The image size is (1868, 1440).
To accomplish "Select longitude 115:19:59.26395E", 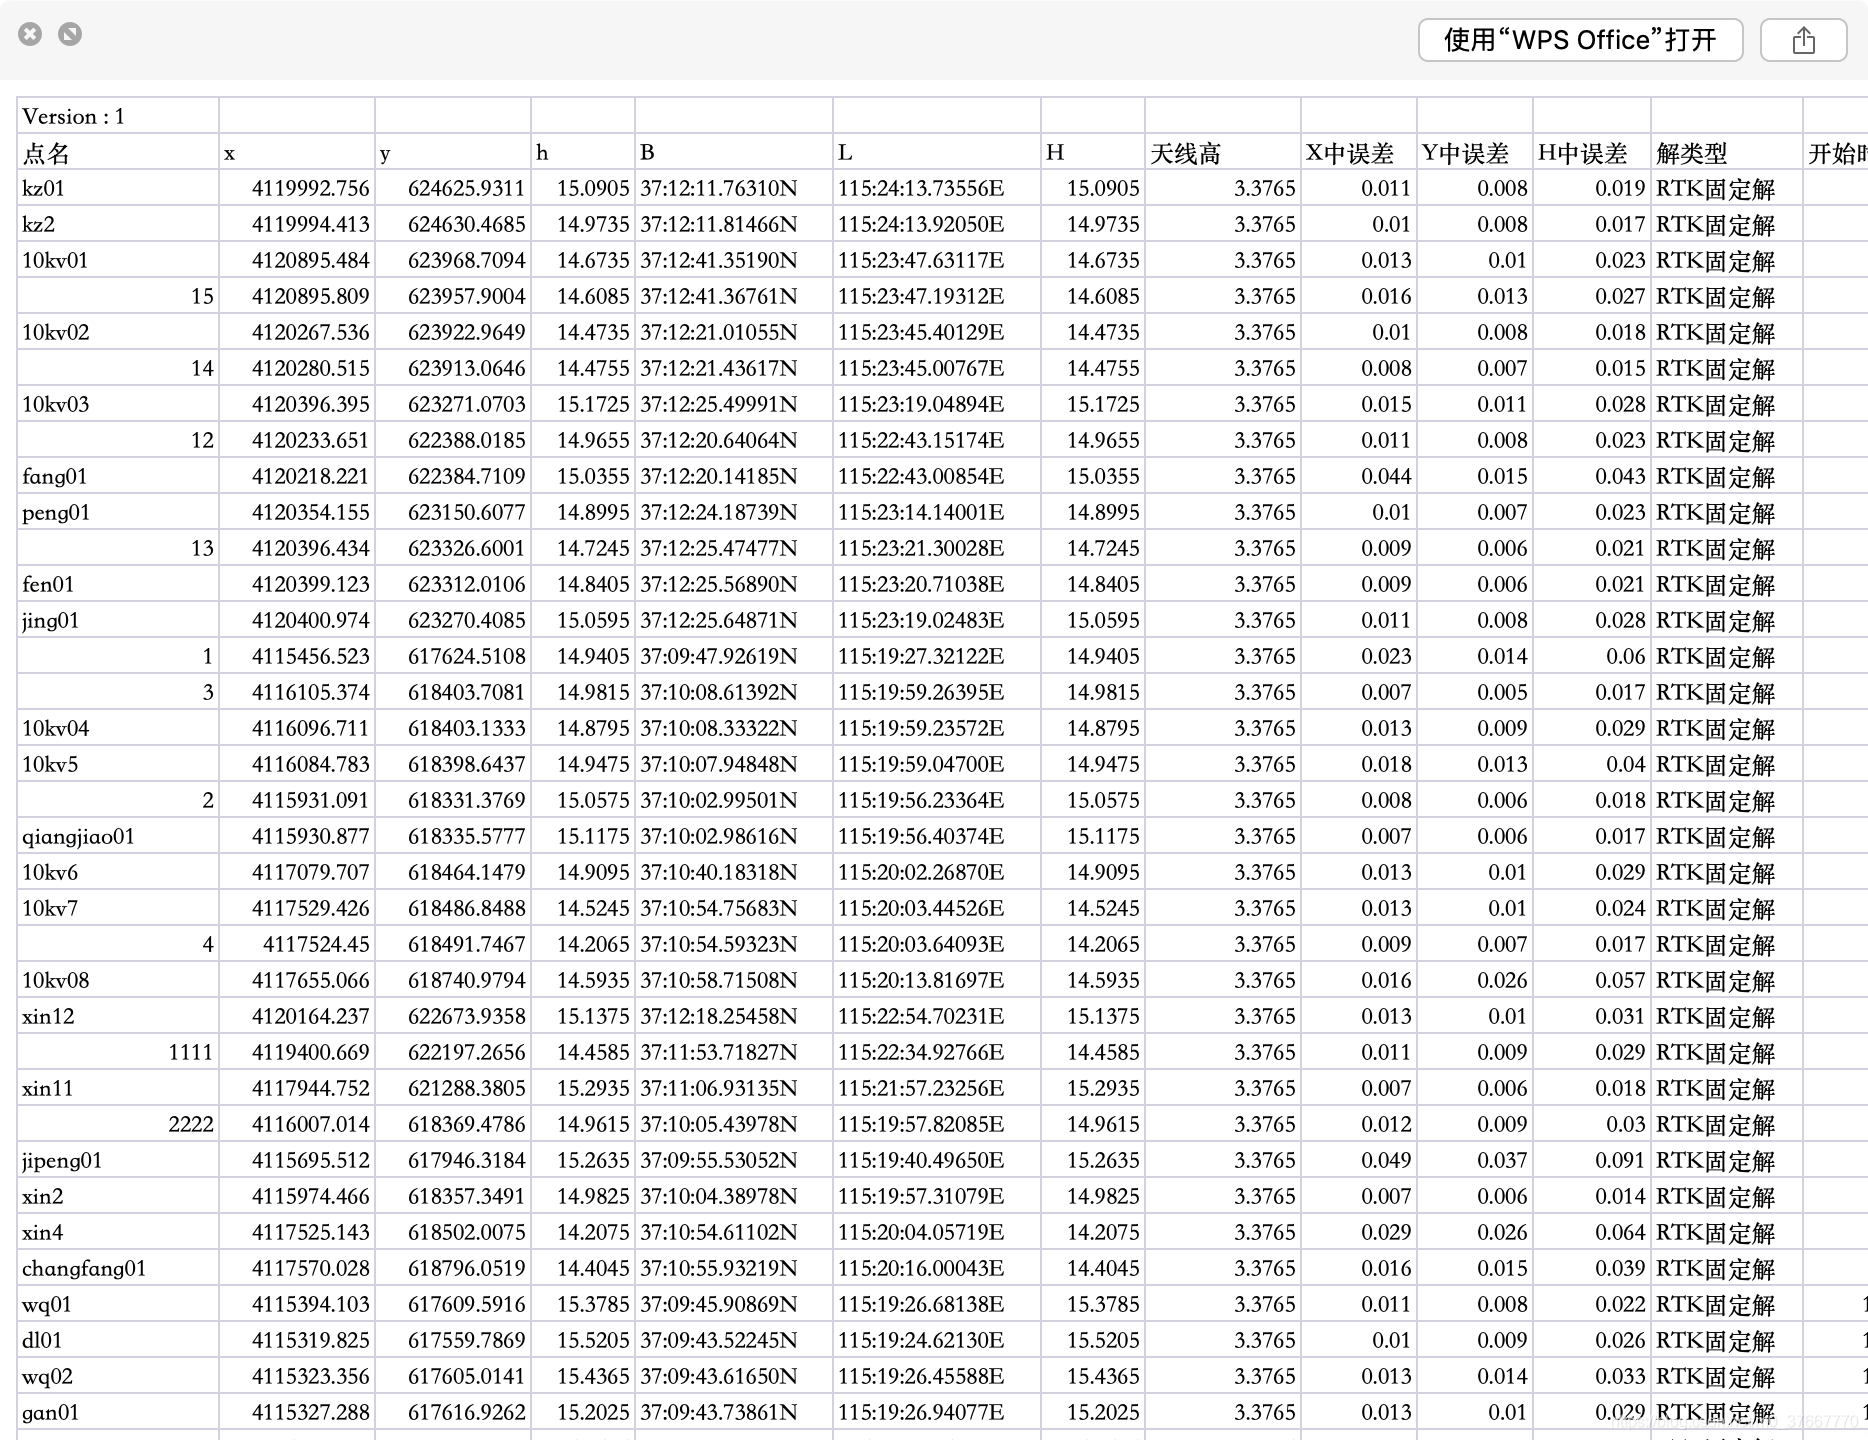I will 936,692.
